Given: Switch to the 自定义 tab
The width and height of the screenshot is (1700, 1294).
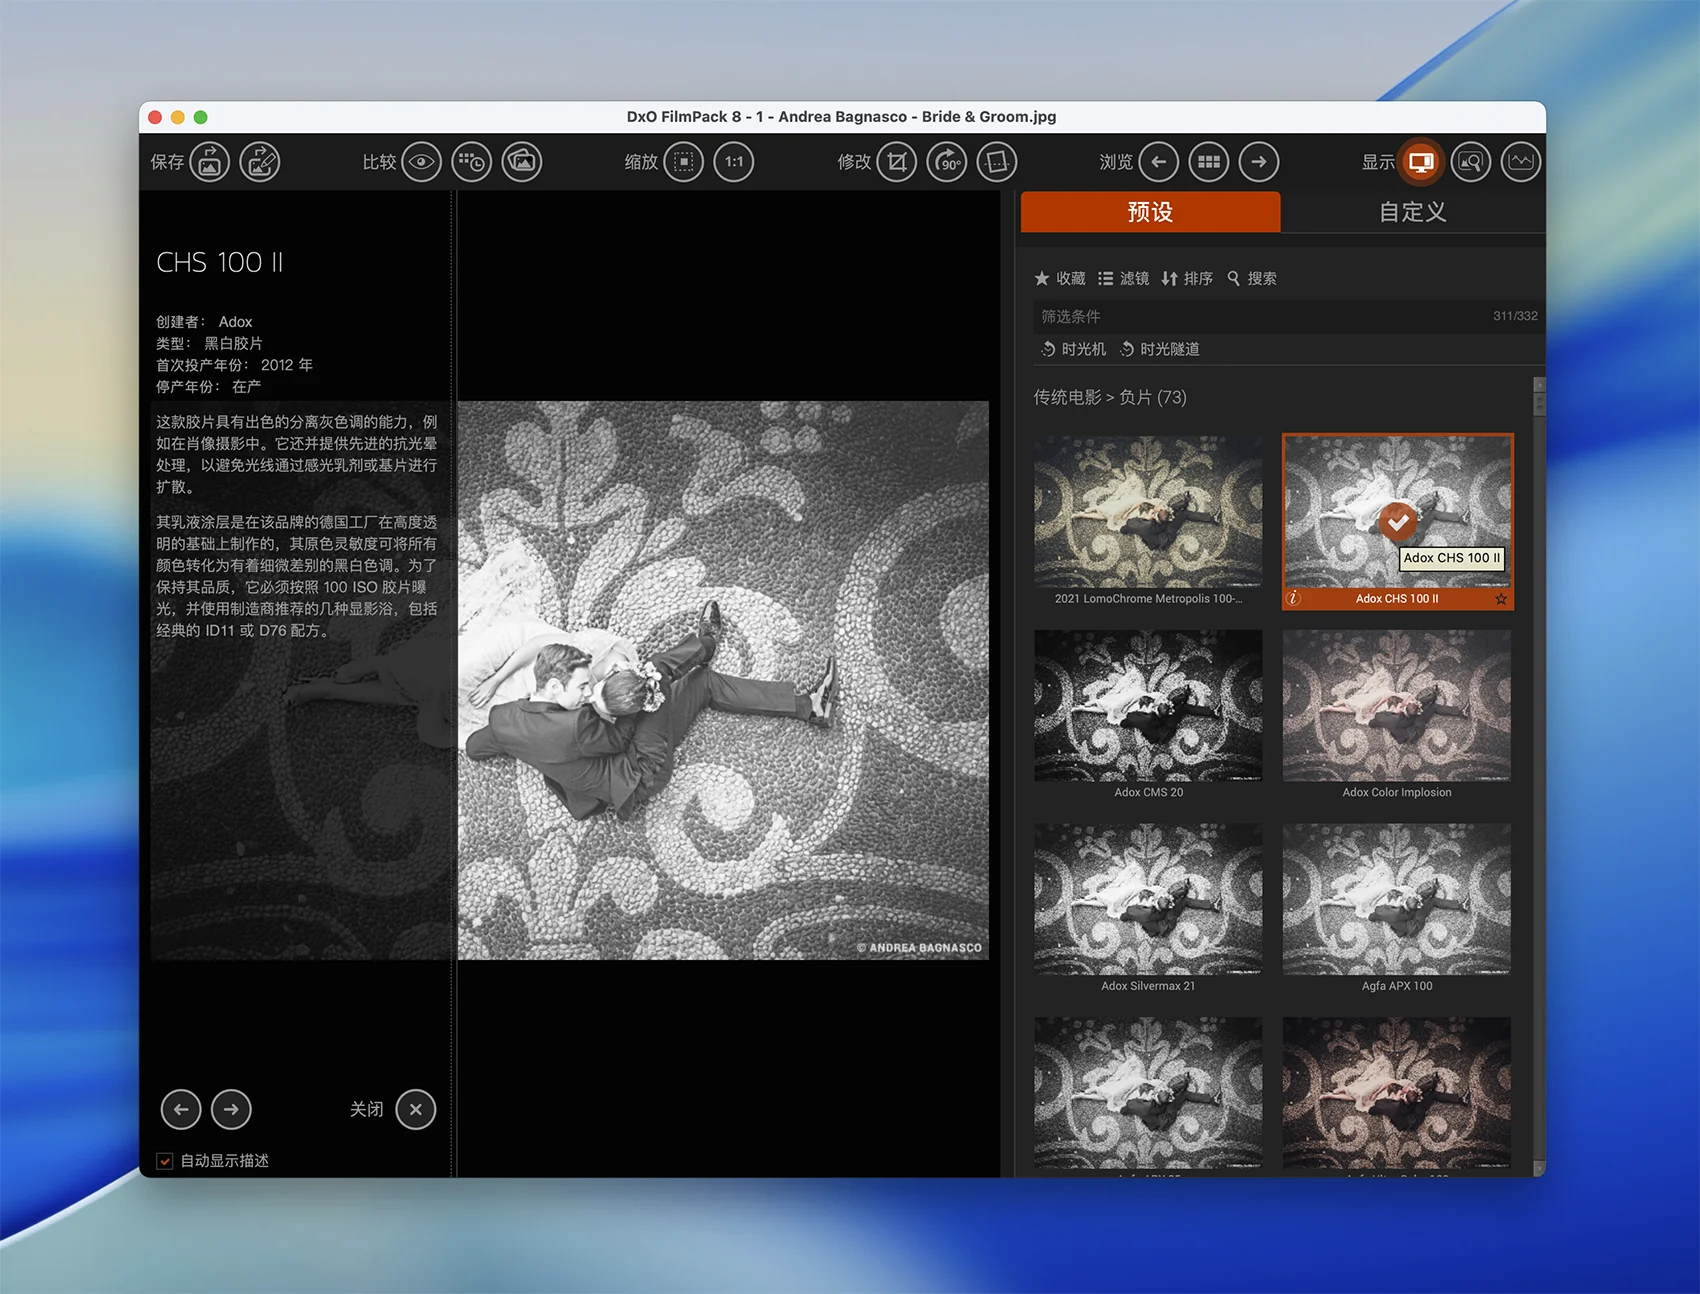Looking at the screenshot, I should (x=1413, y=212).
